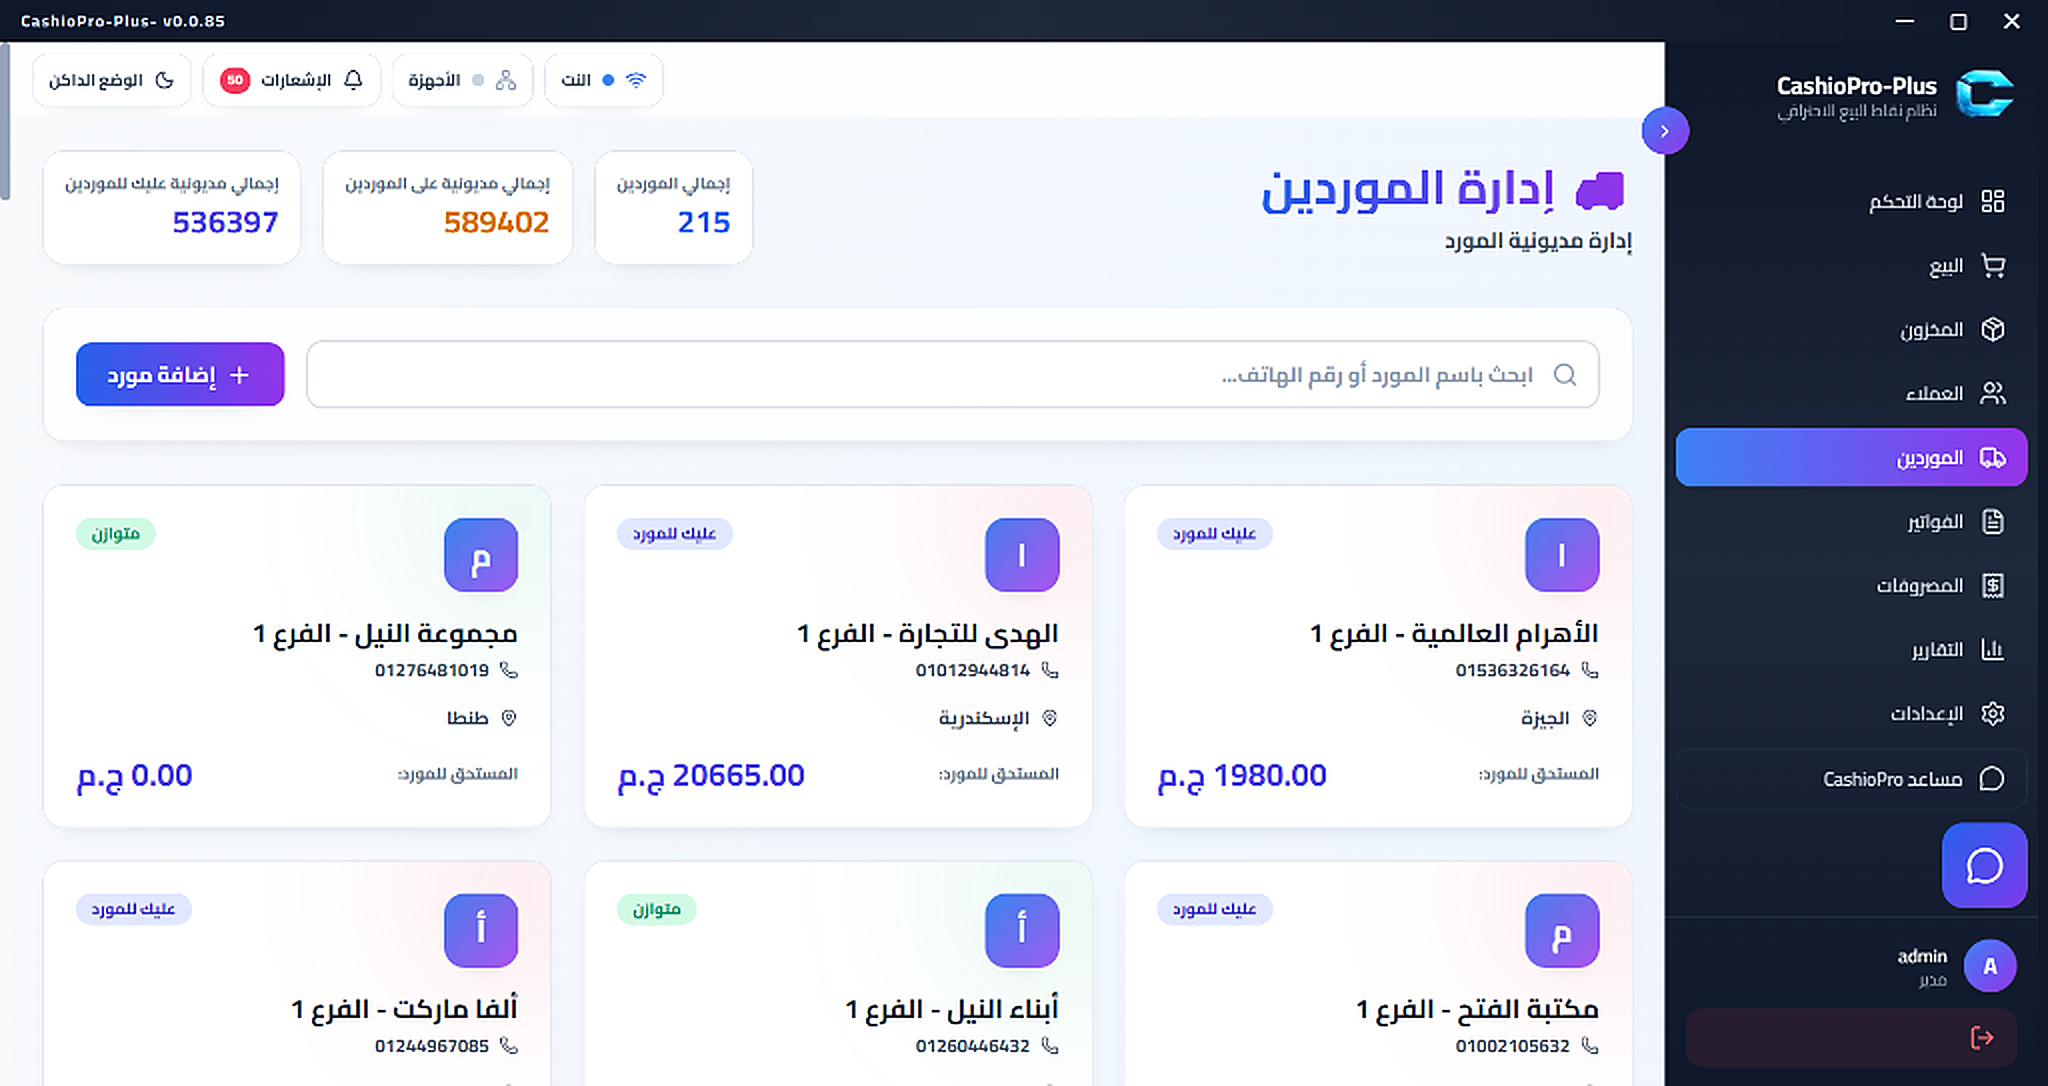This screenshot has width=2048, height=1086.
Task: Click the إجمالي الموردين 215 stat card
Action: click(673, 207)
